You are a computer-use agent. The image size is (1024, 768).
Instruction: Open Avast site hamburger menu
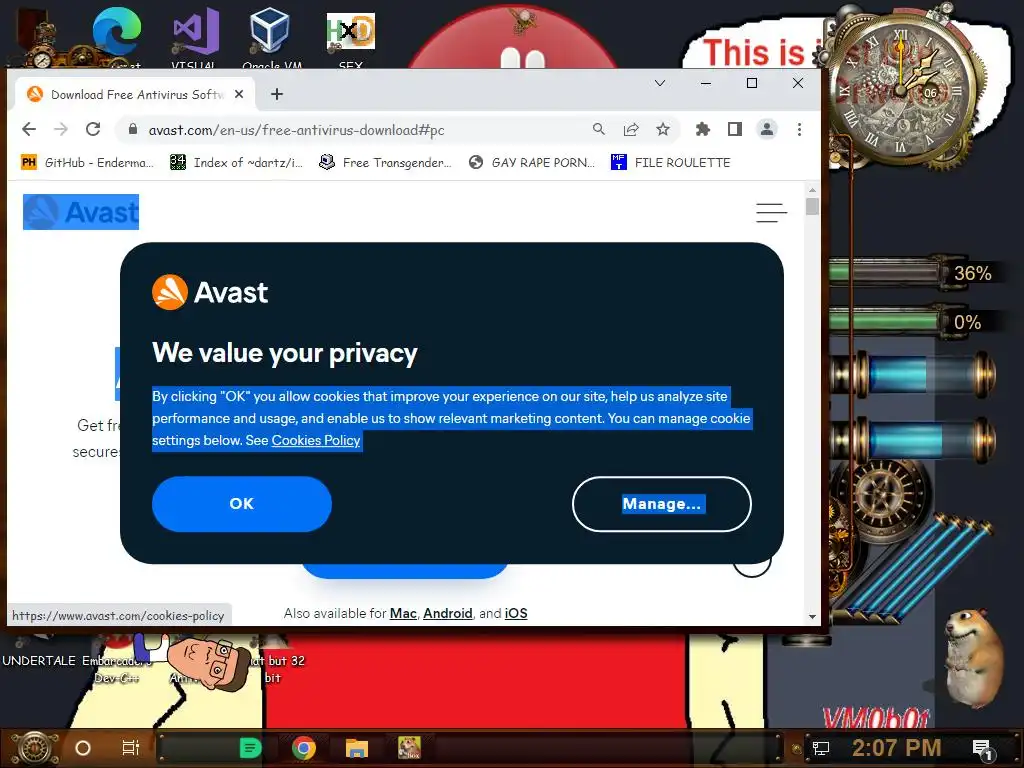pyautogui.click(x=771, y=212)
